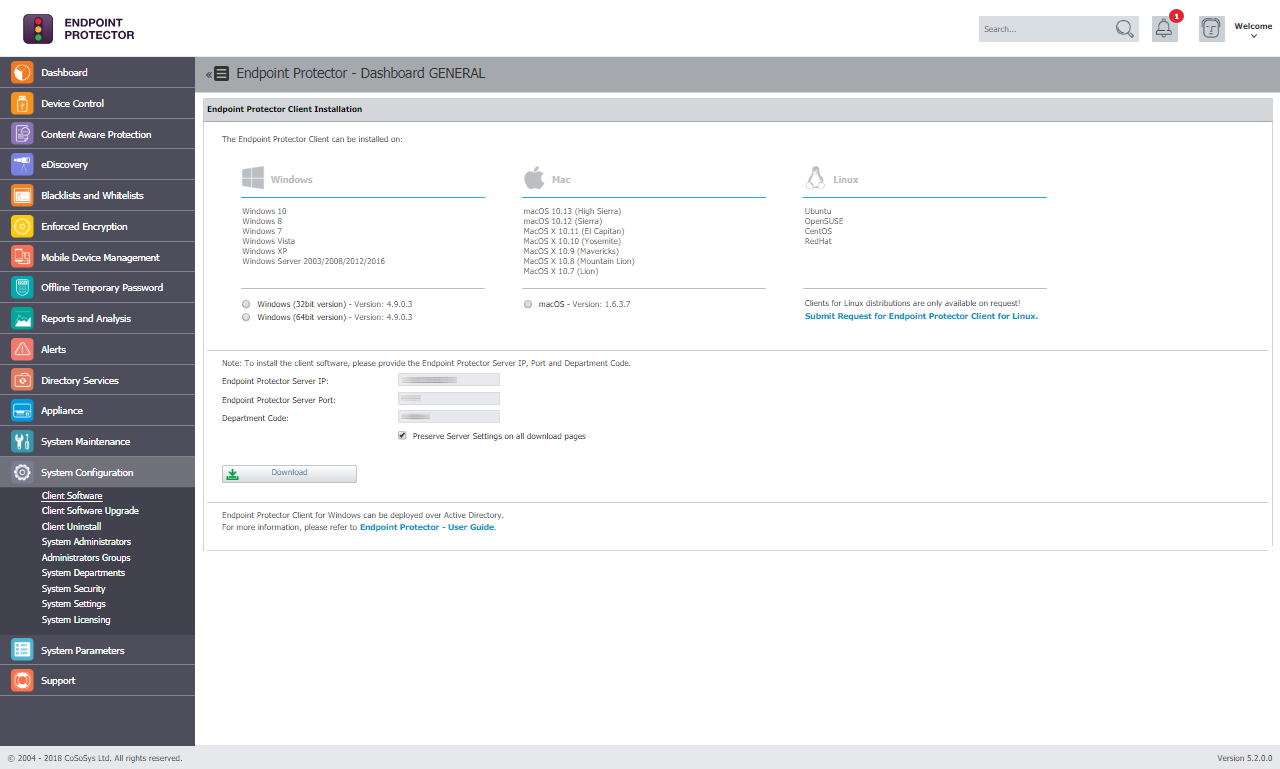Click the Blacklists and Whitelists icon
This screenshot has width=1280, height=769.
[22, 195]
